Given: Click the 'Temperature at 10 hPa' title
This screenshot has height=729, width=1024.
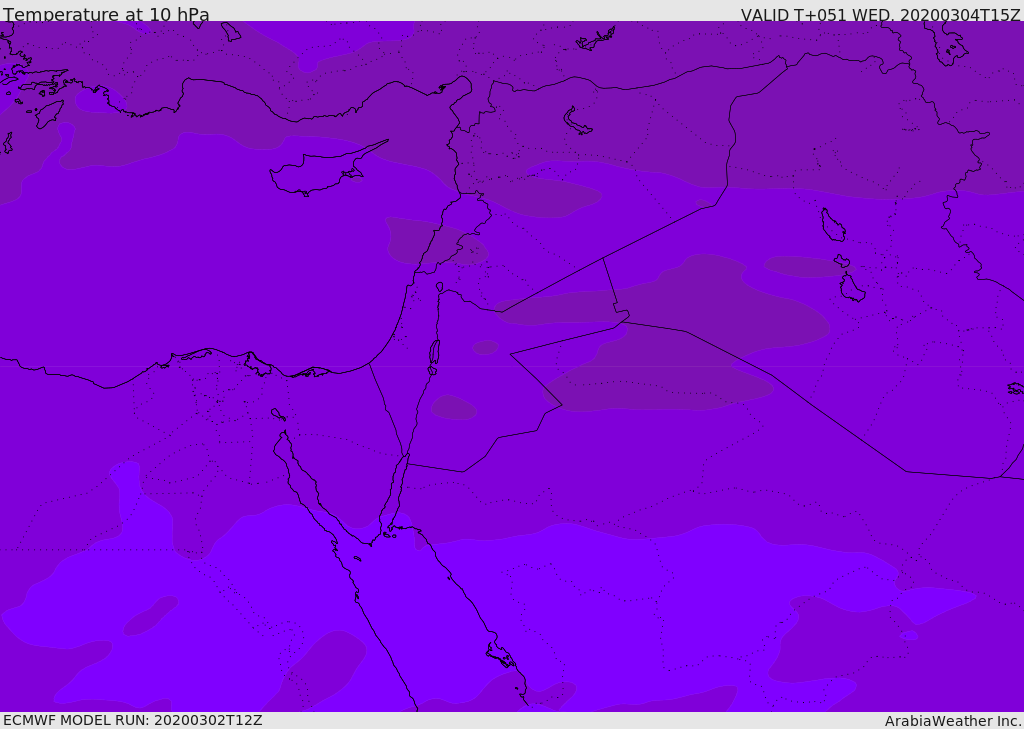Looking at the screenshot, I should point(106,14).
